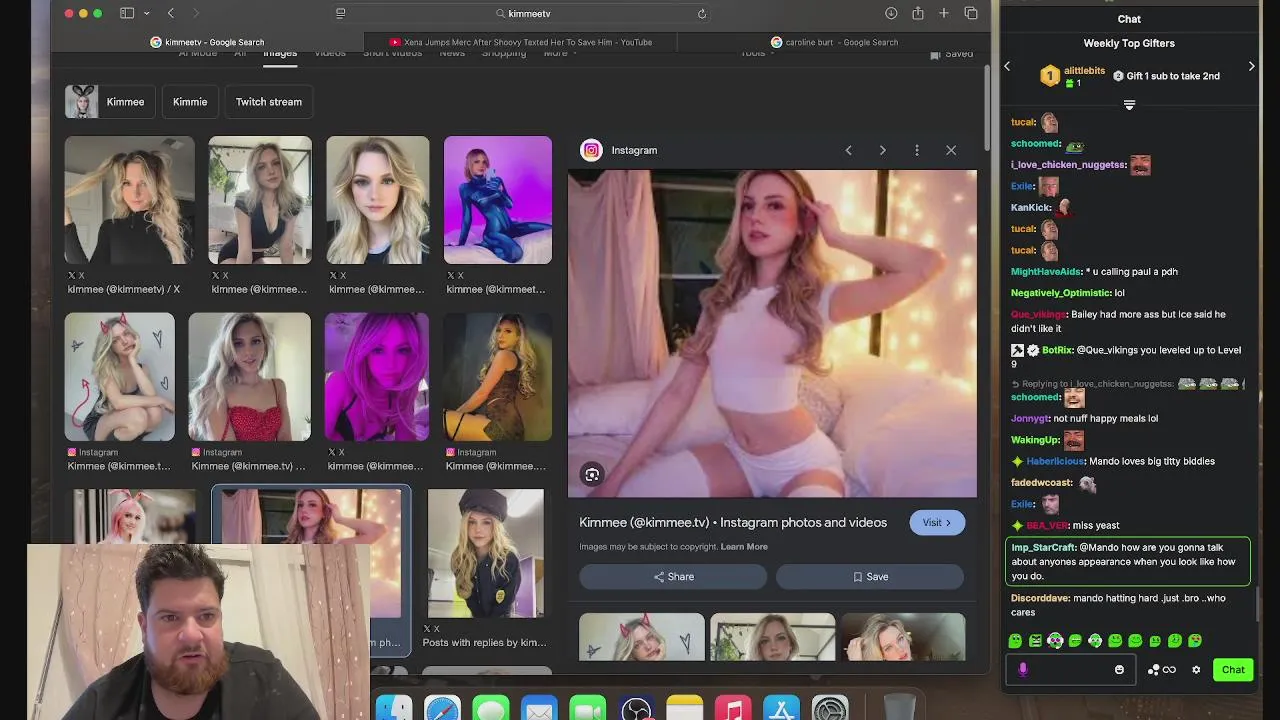
Task: Open the Kimmee (@kimmee.tv) Instagram photos title link
Action: click(733, 522)
